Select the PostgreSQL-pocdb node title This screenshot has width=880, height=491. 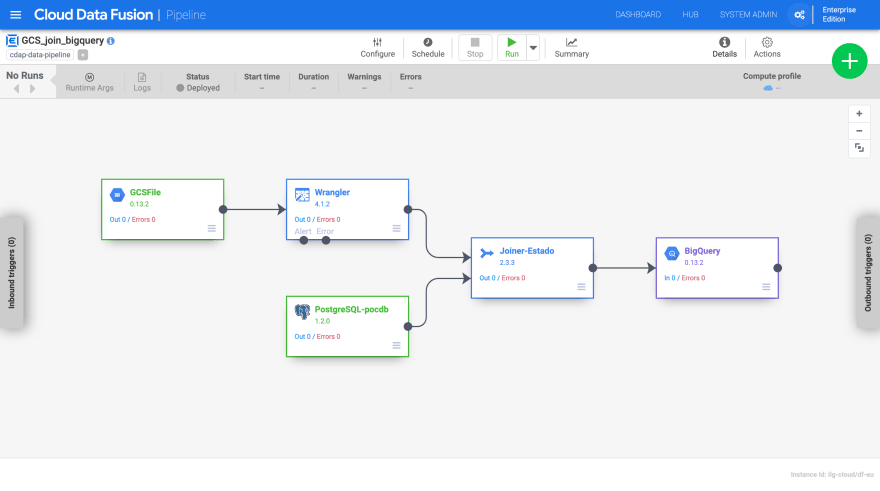tap(351, 309)
